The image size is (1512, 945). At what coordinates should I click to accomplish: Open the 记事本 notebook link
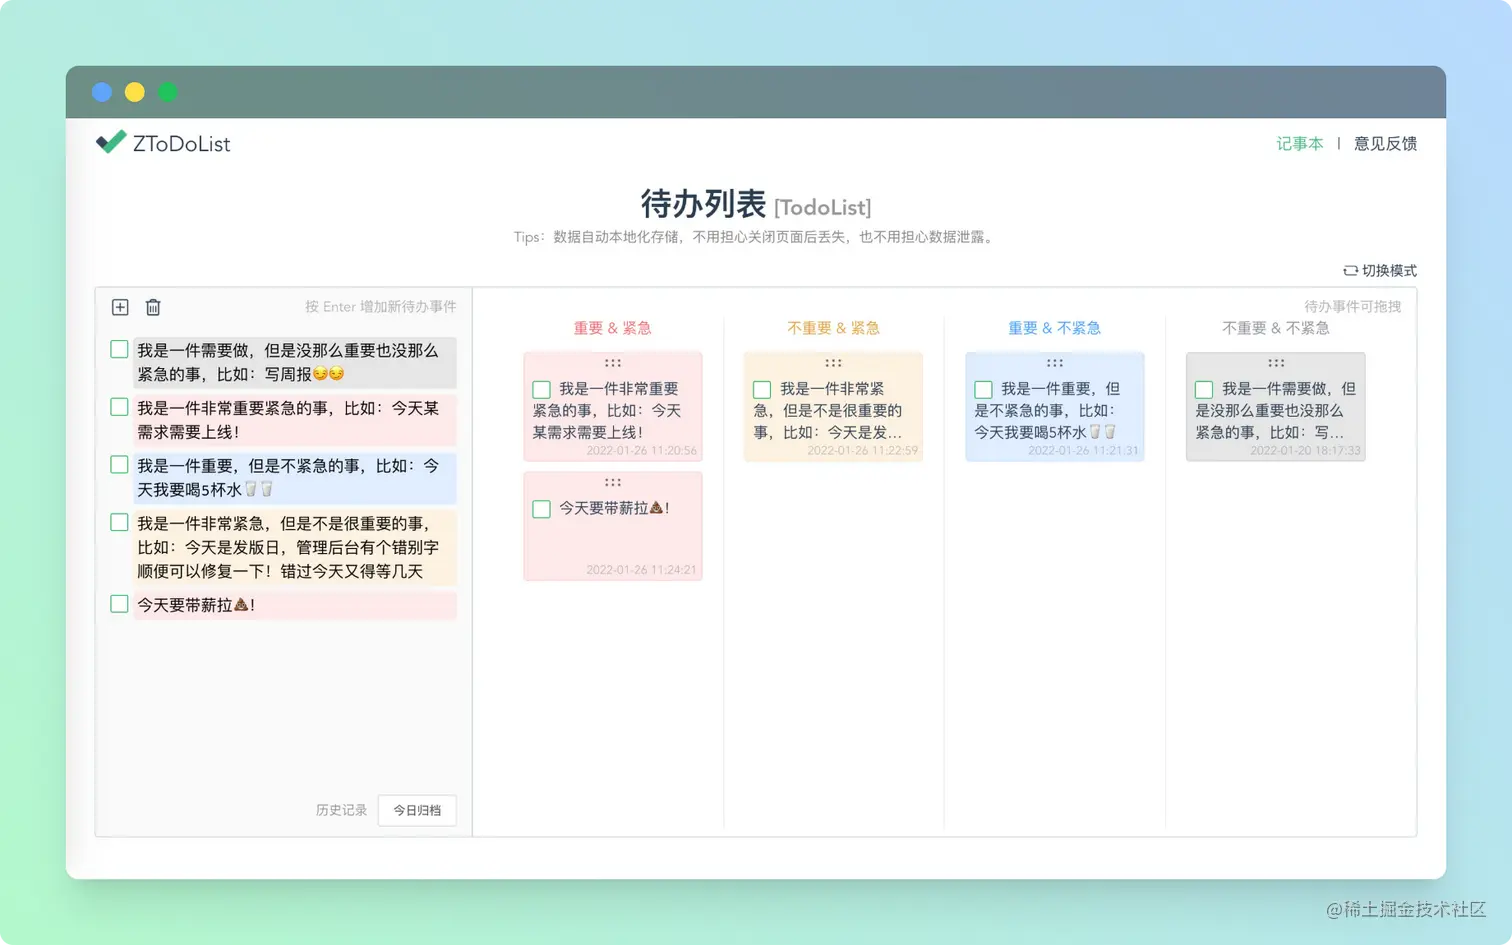tap(1299, 143)
